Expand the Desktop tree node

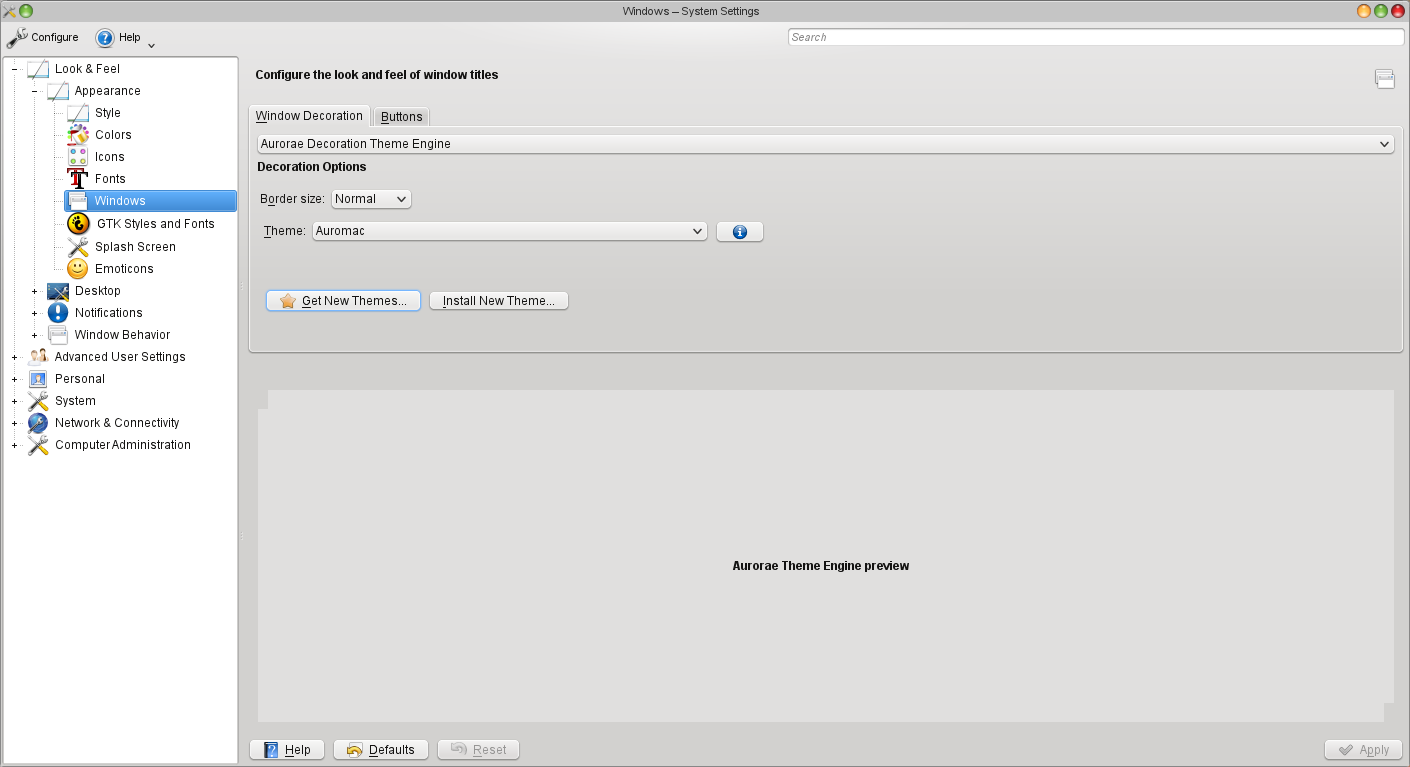click(34, 291)
